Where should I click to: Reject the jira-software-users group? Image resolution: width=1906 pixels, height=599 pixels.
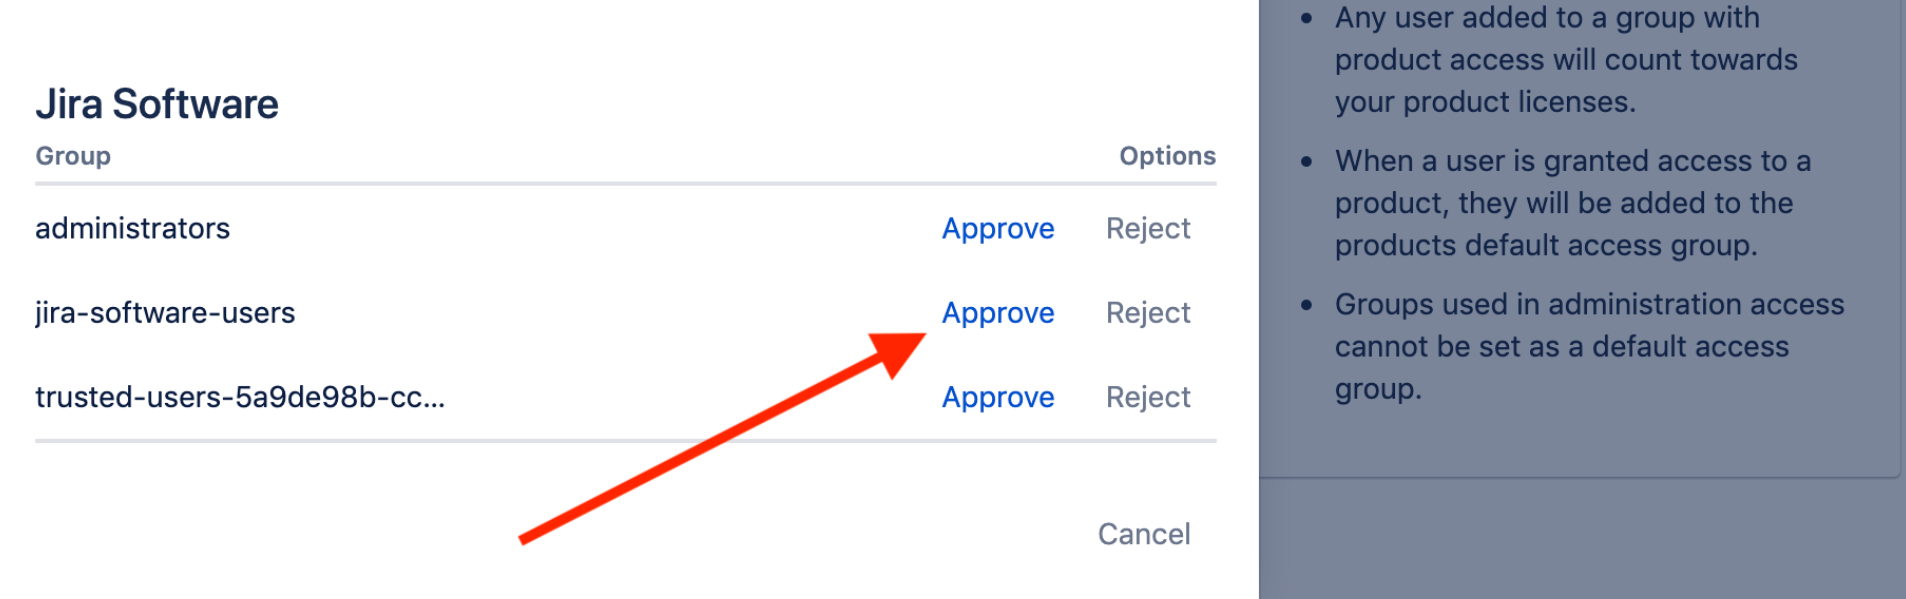[x=1147, y=313]
